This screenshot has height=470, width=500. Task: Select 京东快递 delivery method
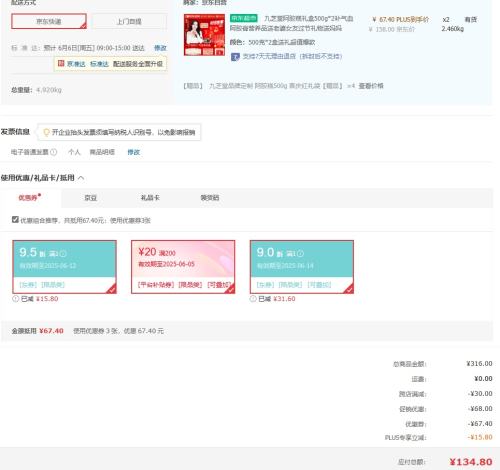click(49, 21)
